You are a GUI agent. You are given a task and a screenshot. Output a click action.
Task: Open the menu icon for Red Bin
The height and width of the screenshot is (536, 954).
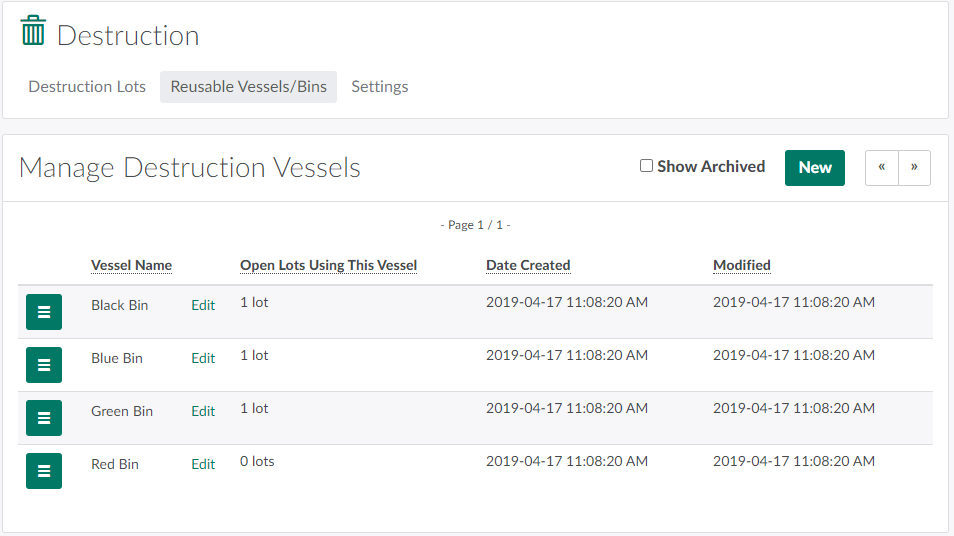pyautogui.click(x=44, y=471)
